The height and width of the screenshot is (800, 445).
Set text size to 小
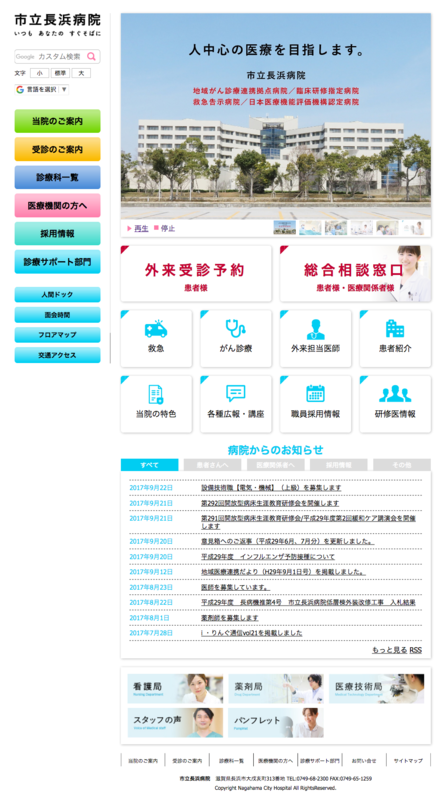pyautogui.click(x=39, y=73)
